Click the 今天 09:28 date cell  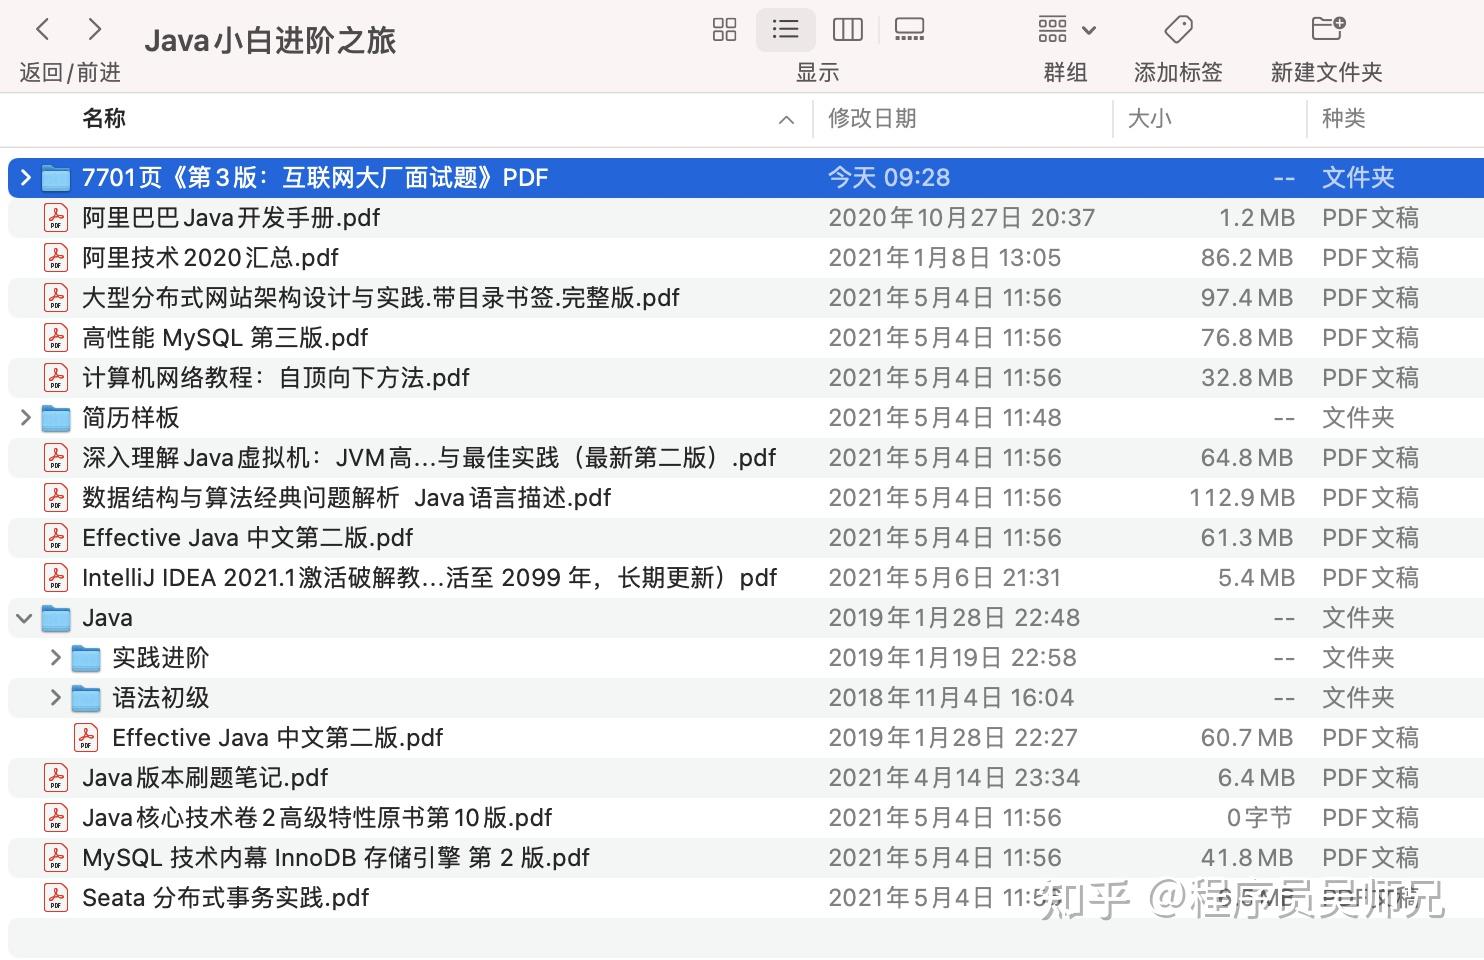[889, 178]
